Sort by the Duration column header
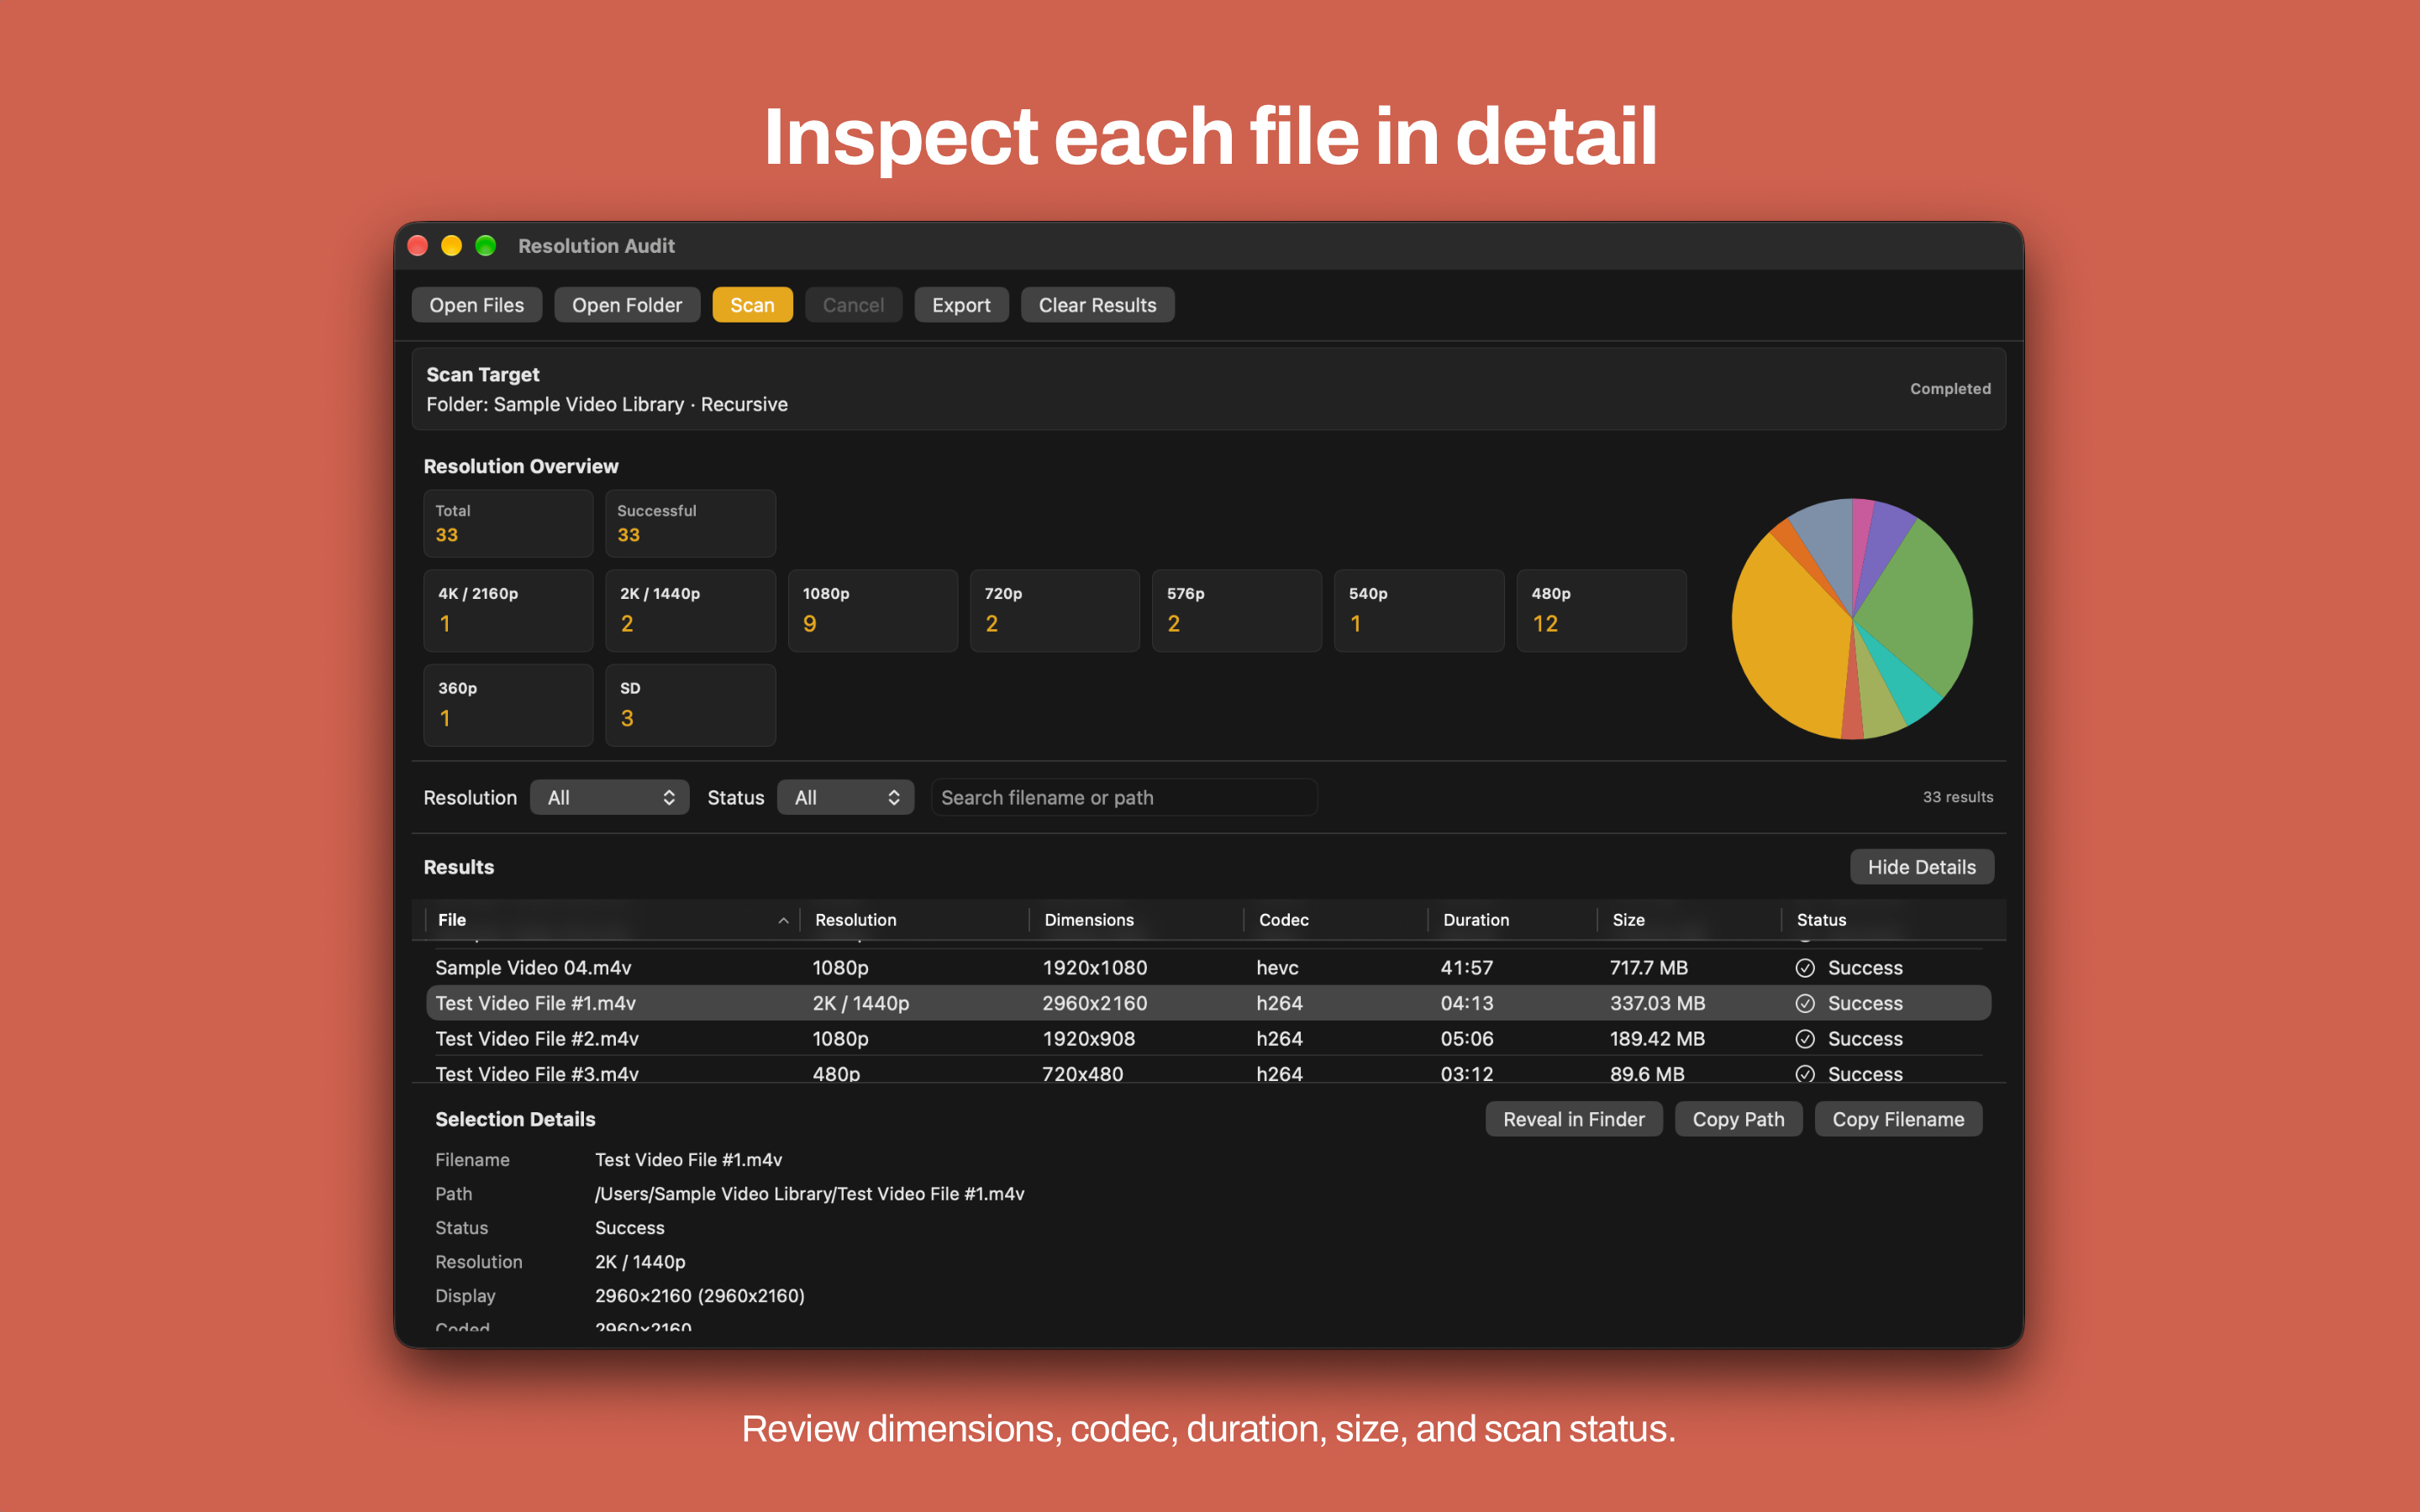2420x1512 pixels. click(x=1512, y=920)
